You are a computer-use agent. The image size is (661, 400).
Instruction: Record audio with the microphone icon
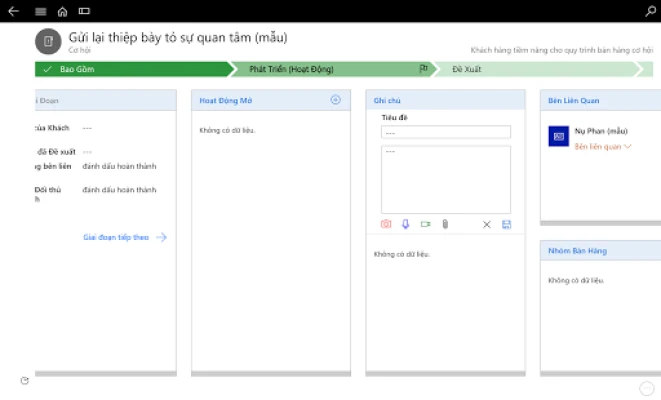(405, 224)
